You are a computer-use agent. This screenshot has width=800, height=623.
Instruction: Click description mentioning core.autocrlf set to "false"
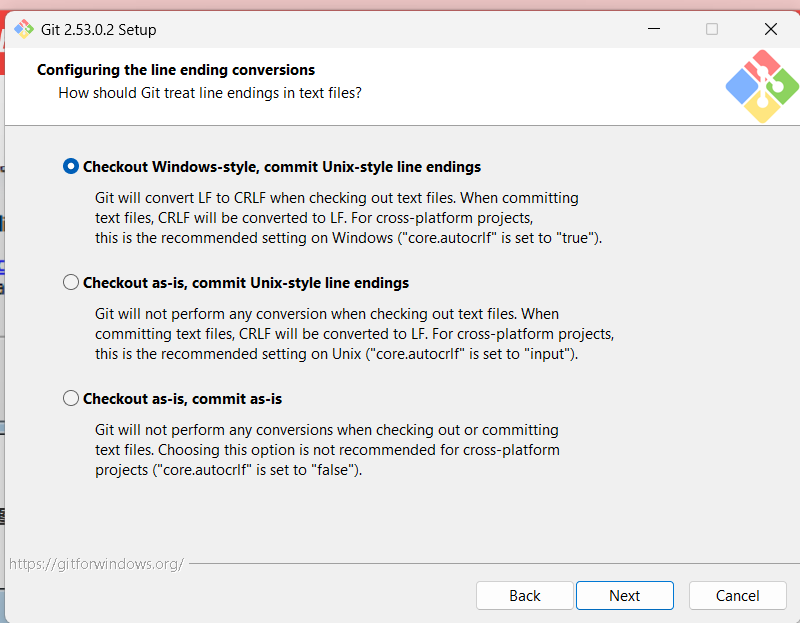click(327, 450)
